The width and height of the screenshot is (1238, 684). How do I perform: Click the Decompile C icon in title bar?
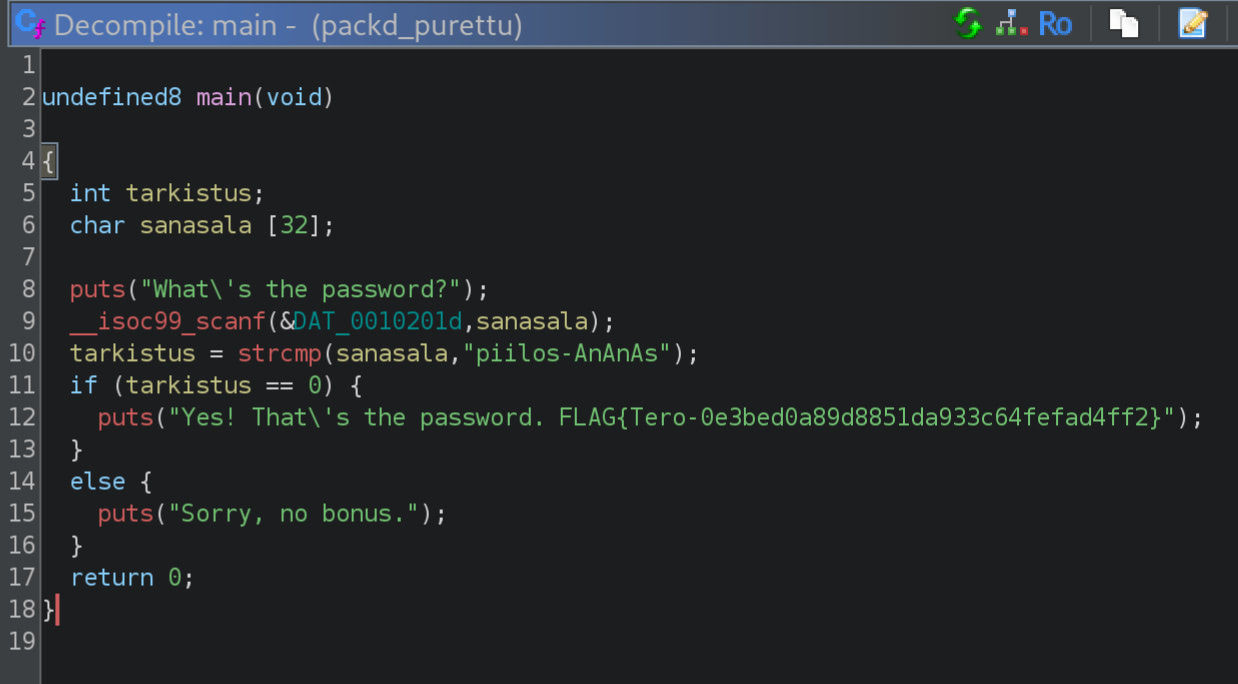[x=30, y=24]
